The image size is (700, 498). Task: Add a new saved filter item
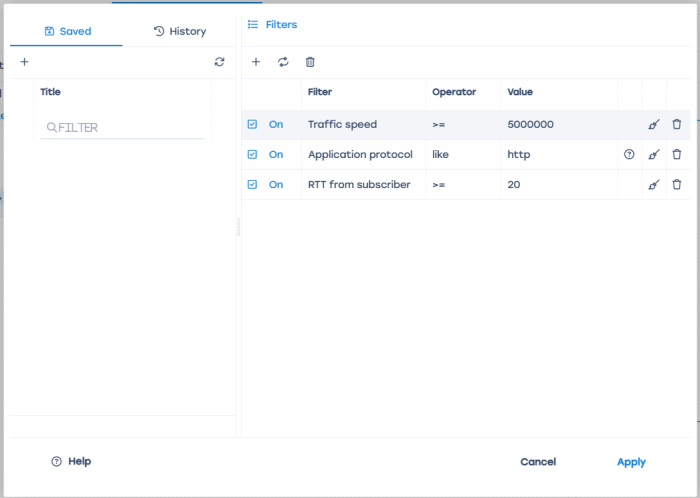24,62
